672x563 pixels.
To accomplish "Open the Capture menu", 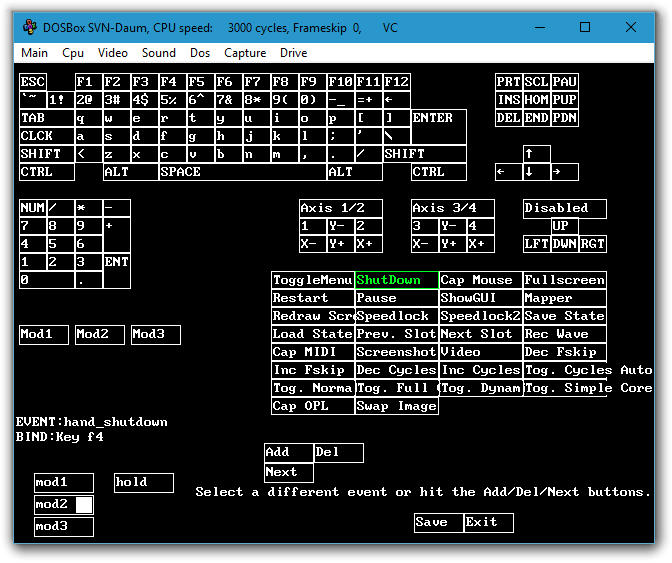I will coord(245,53).
